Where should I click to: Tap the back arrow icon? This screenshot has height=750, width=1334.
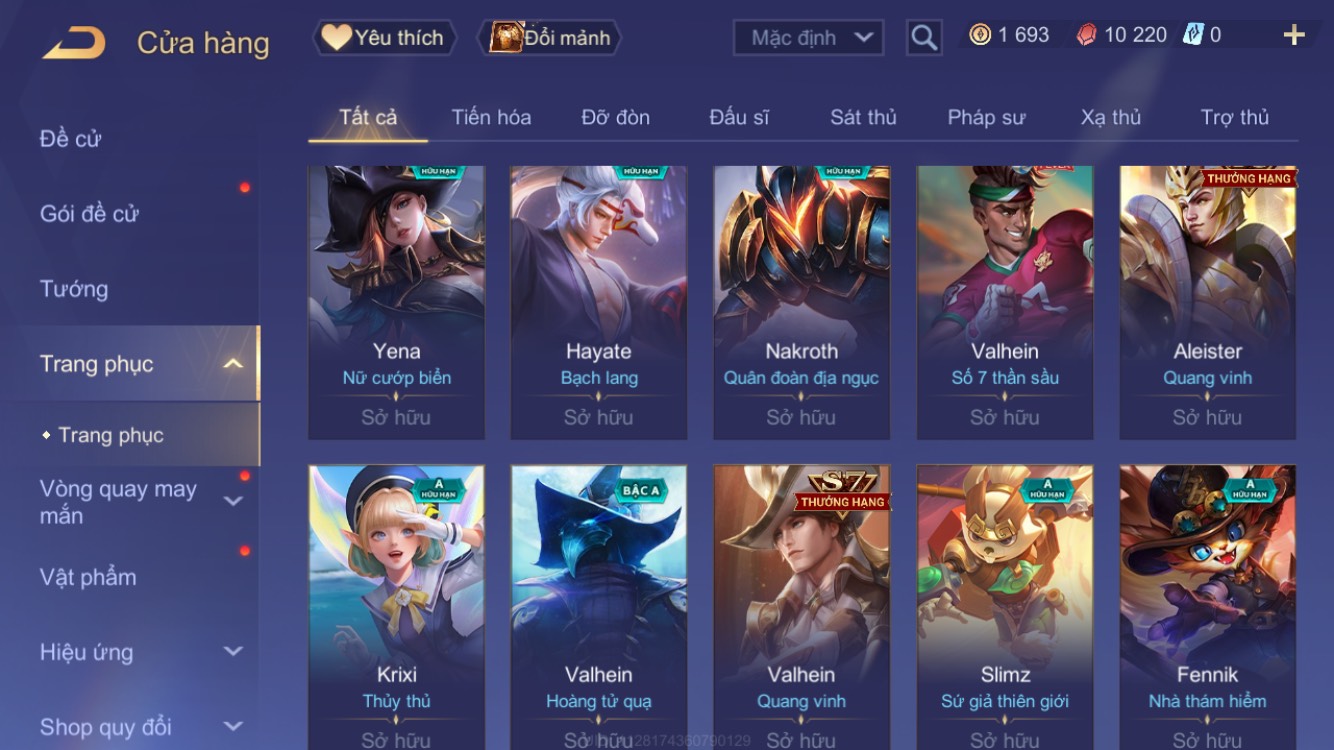coord(74,43)
